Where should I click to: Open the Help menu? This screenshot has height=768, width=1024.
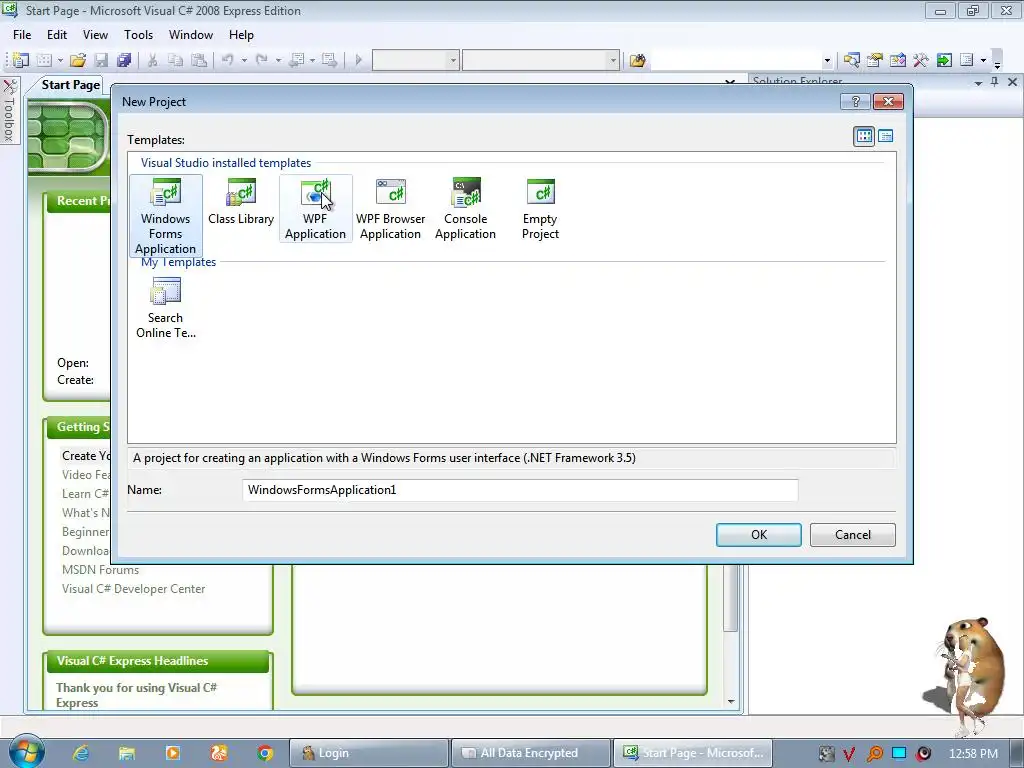(241, 35)
